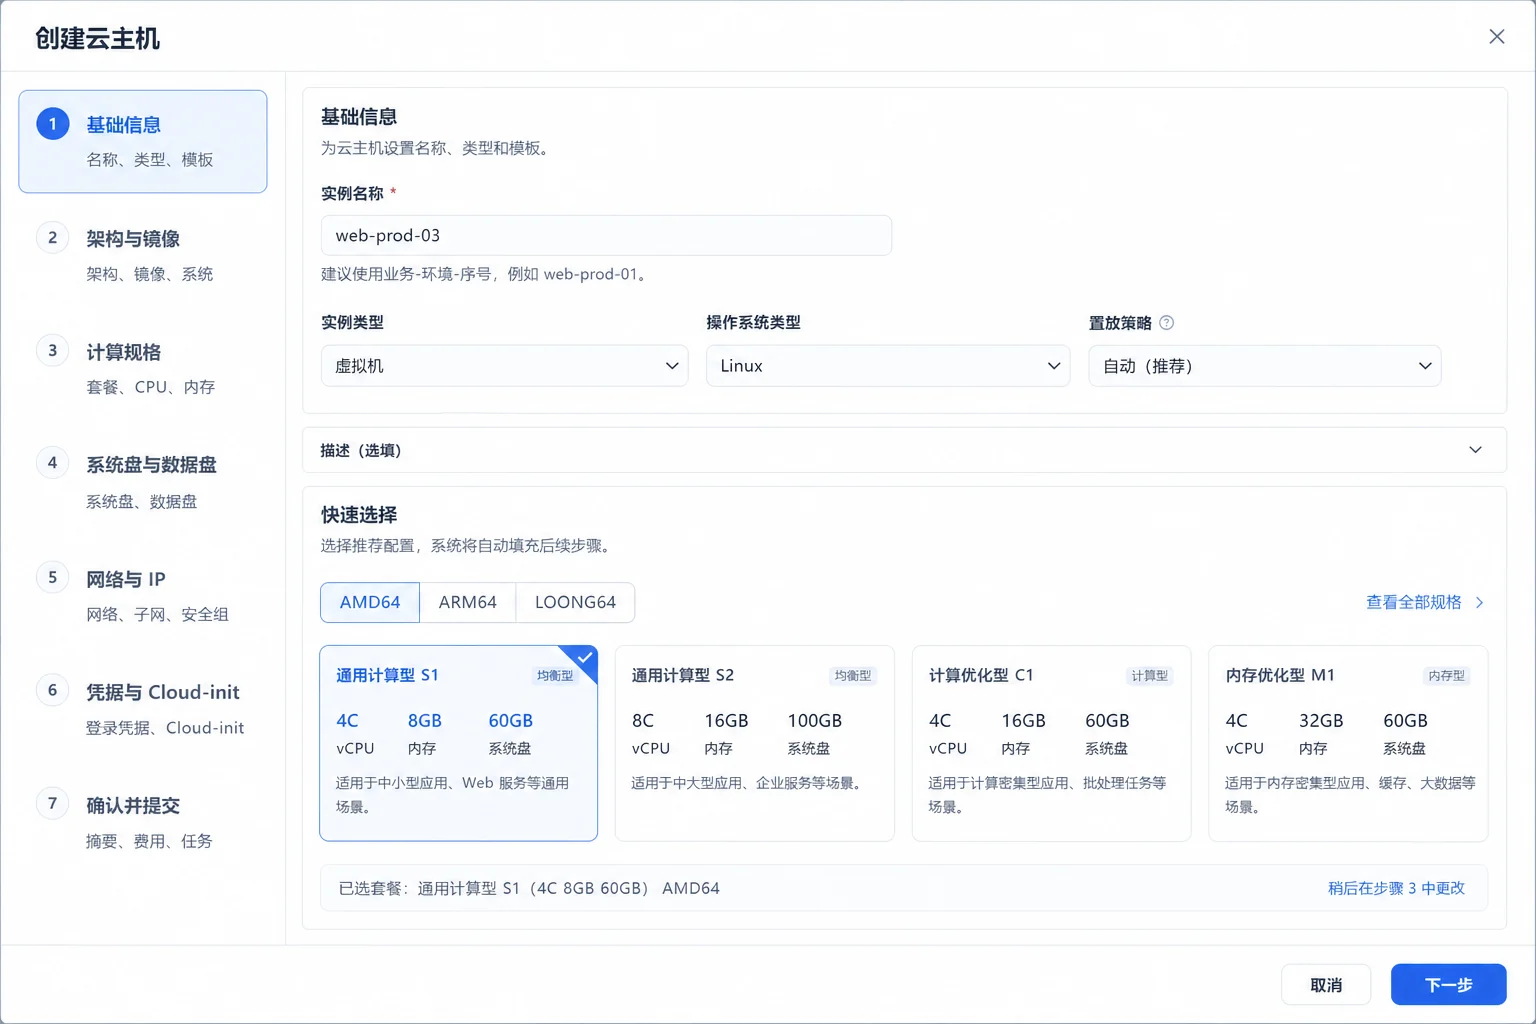Click step number 7 circle icon
The image size is (1536, 1024).
point(53,803)
